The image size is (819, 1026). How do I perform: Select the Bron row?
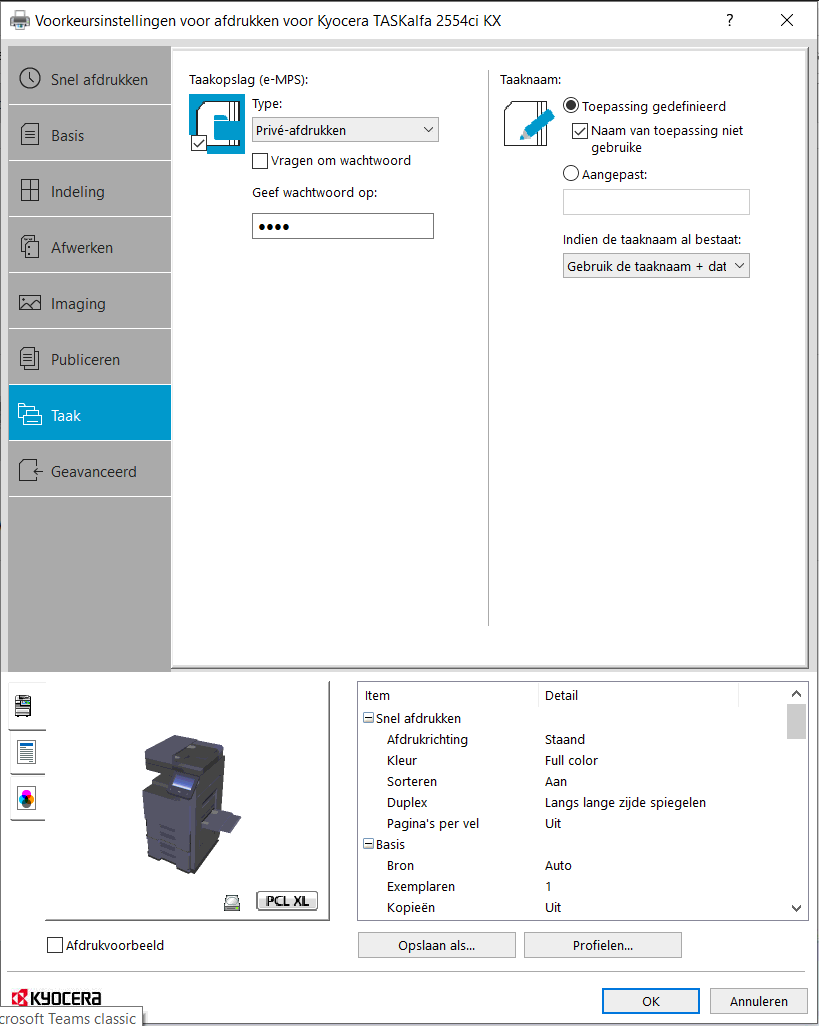(572, 865)
